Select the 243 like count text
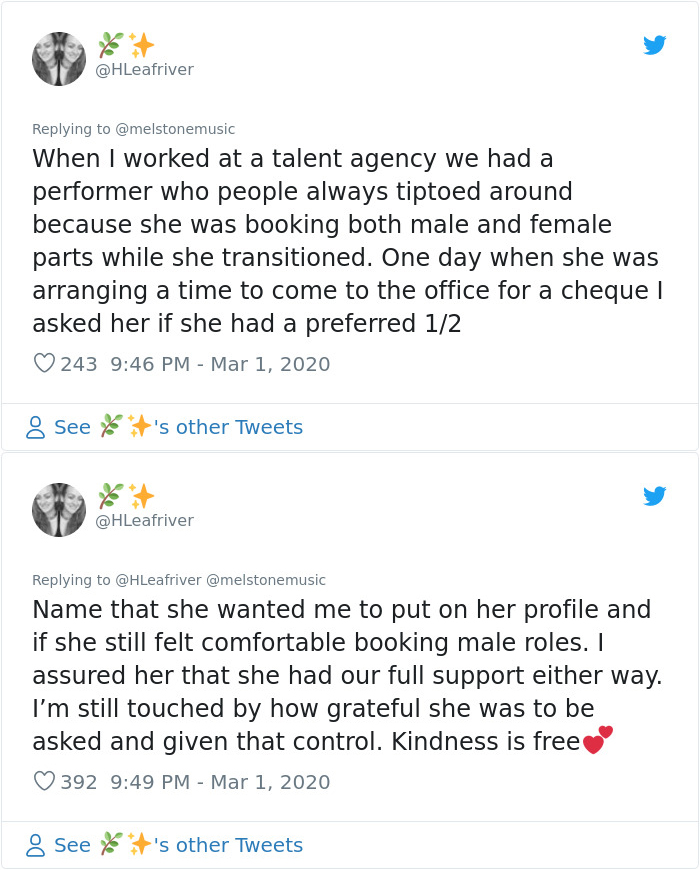The width and height of the screenshot is (700, 870). click(x=78, y=364)
